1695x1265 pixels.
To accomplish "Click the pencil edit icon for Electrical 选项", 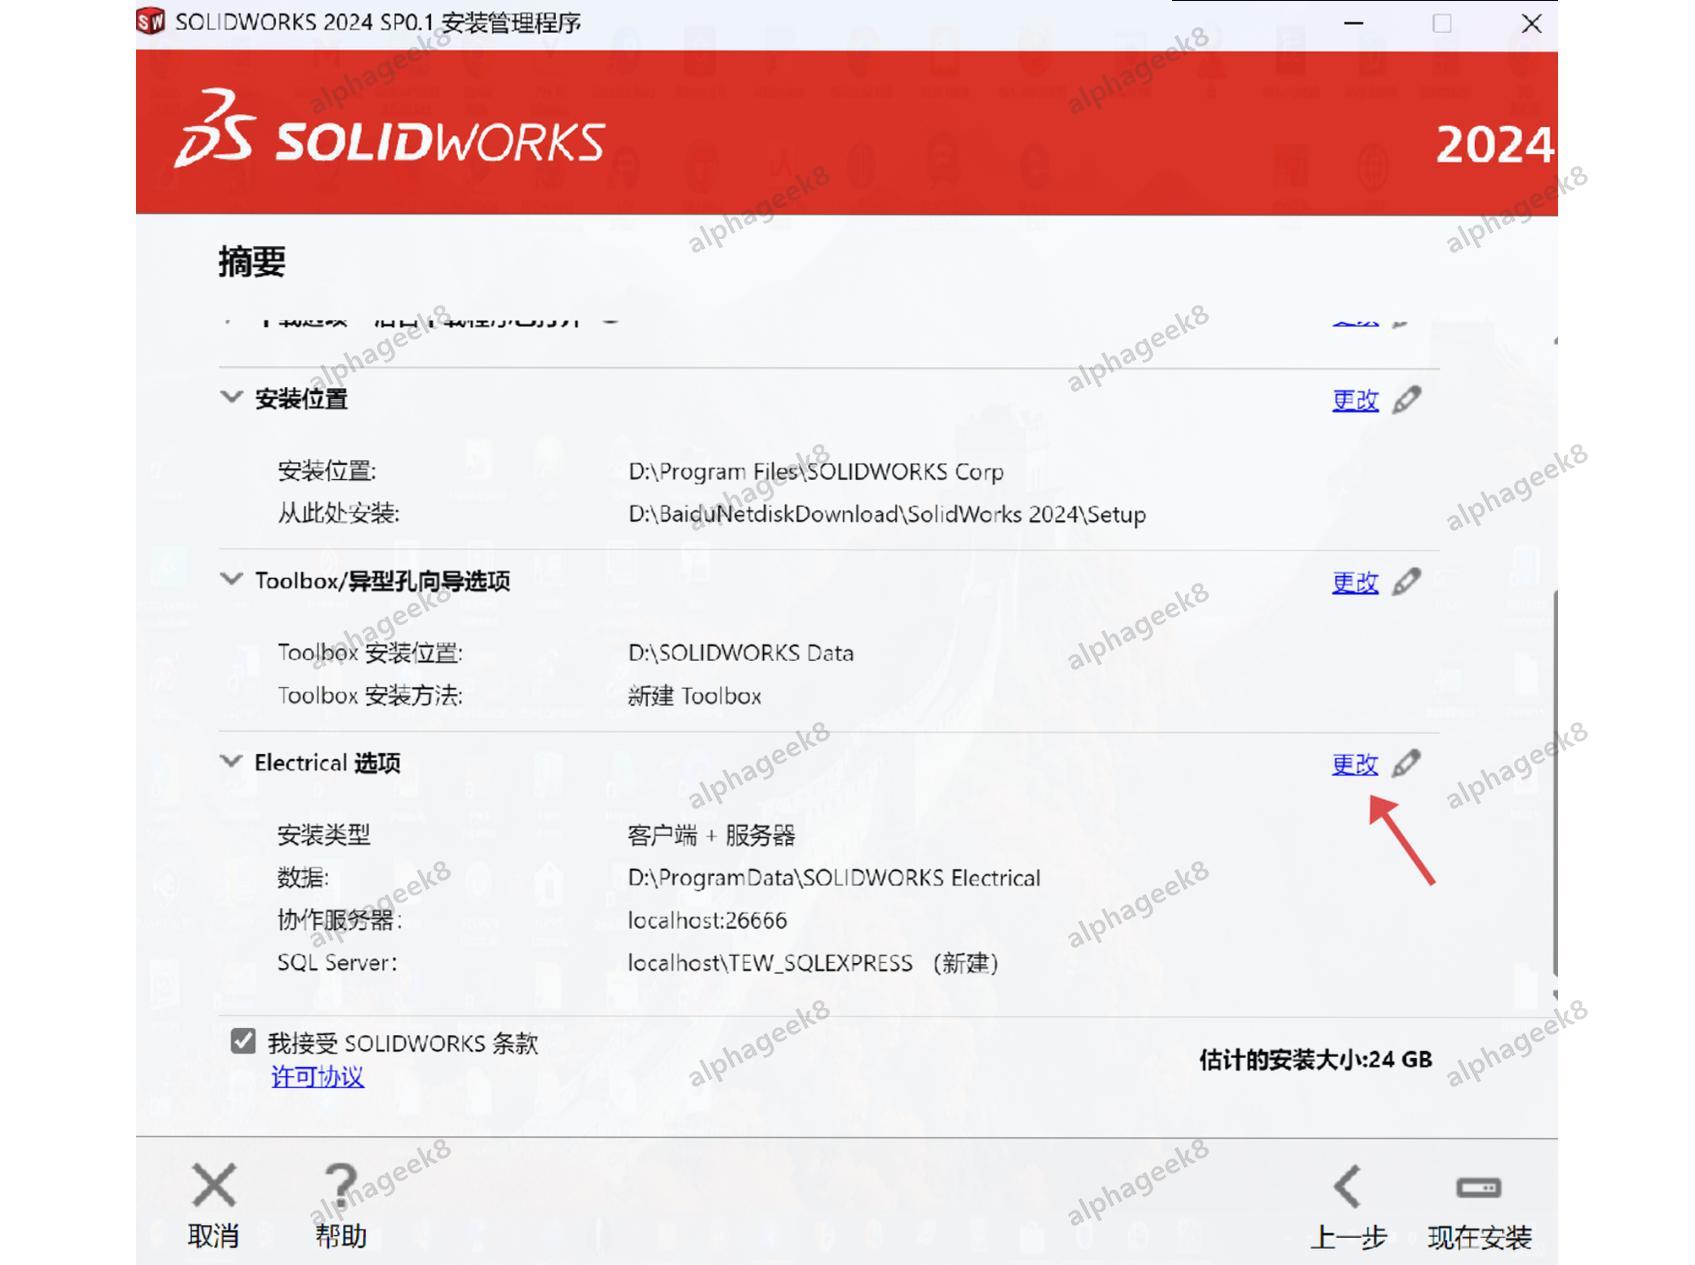I will tap(1408, 763).
